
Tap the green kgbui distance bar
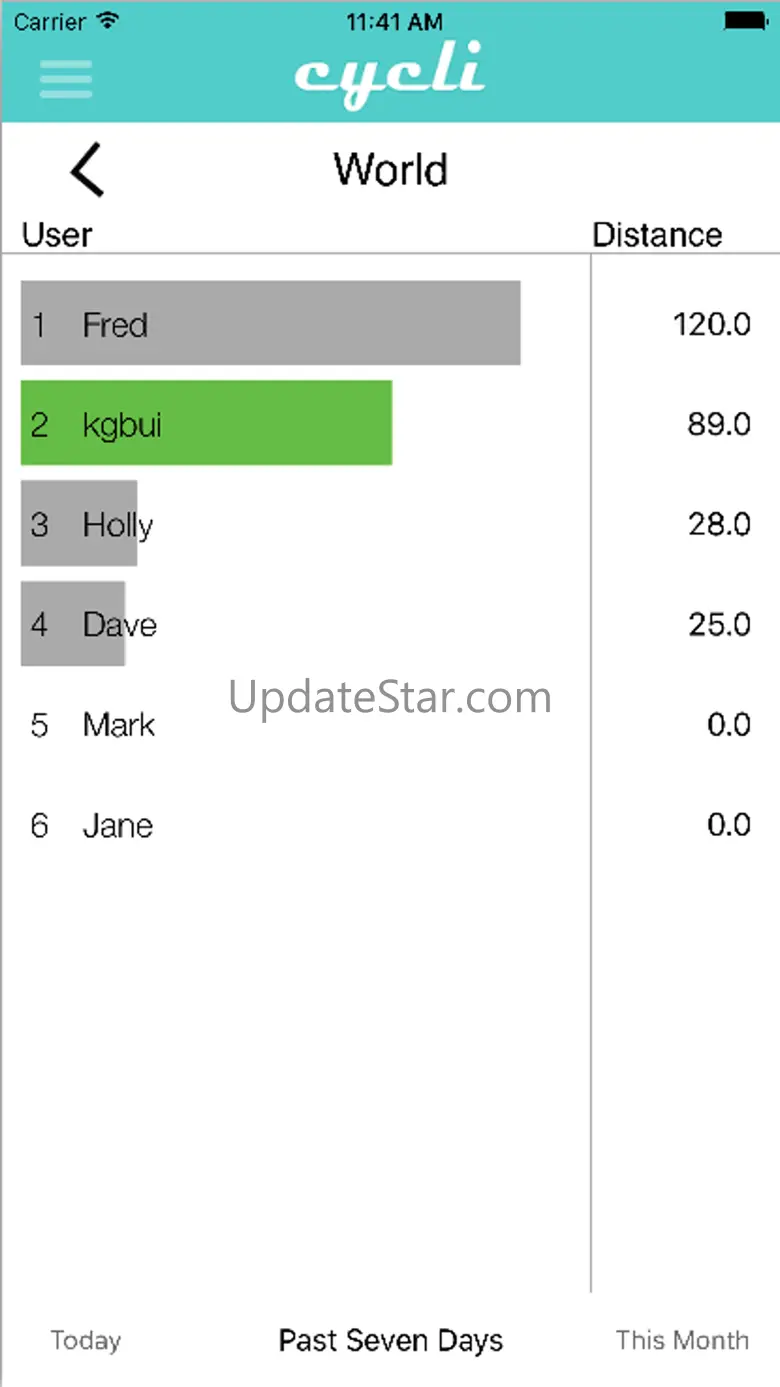[x=206, y=423]
